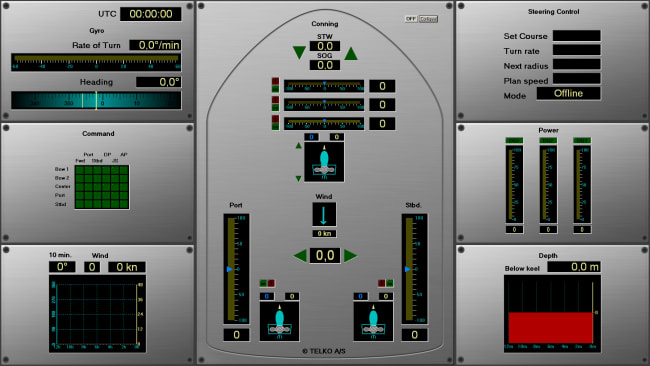Click the green down triangle beside STW
Viewport: 650px width, 366px height.
click(299, 53)
